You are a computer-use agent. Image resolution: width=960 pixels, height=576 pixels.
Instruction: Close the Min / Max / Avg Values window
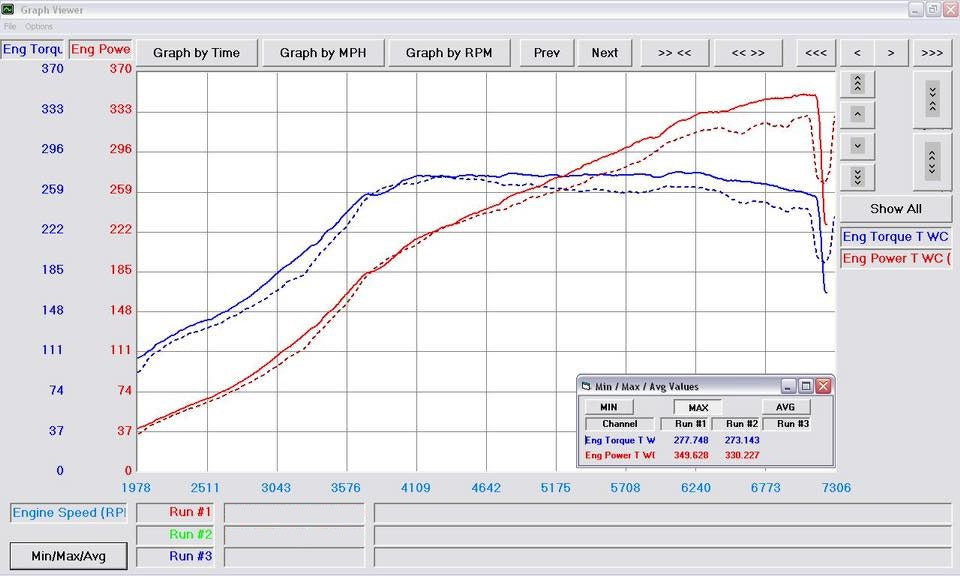tap(822, 386)
